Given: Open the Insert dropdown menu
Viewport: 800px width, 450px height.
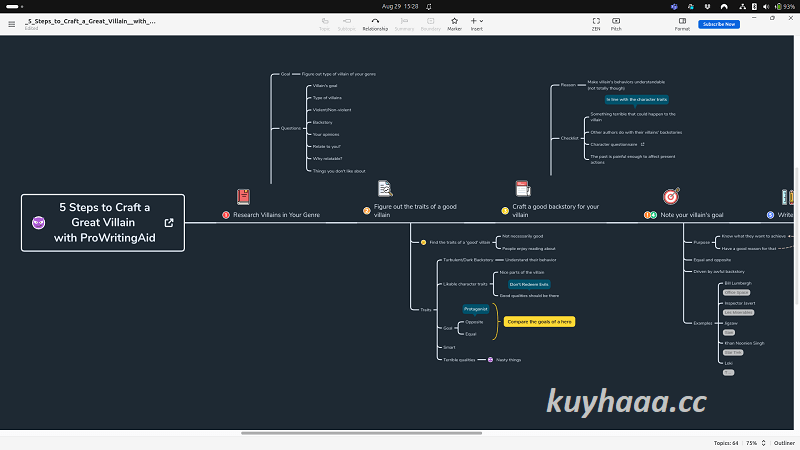Looking at the screenshot, I should click(477, 24).
